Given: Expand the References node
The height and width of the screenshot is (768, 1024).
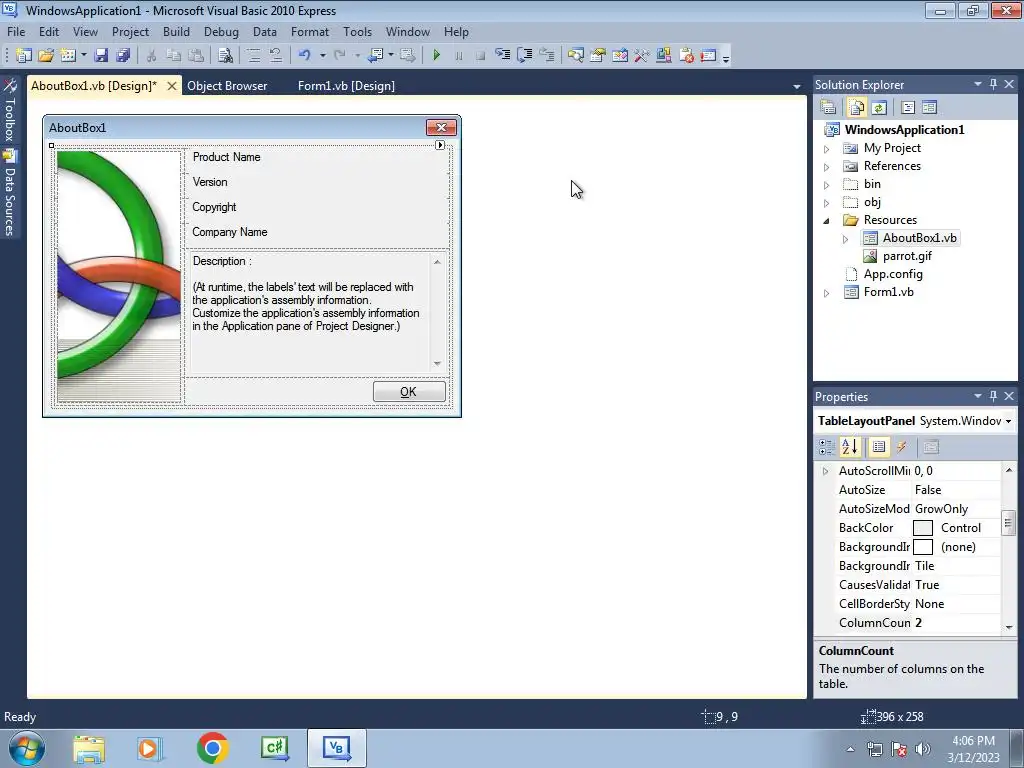Looking at the screenshot, I should point(827,167).
